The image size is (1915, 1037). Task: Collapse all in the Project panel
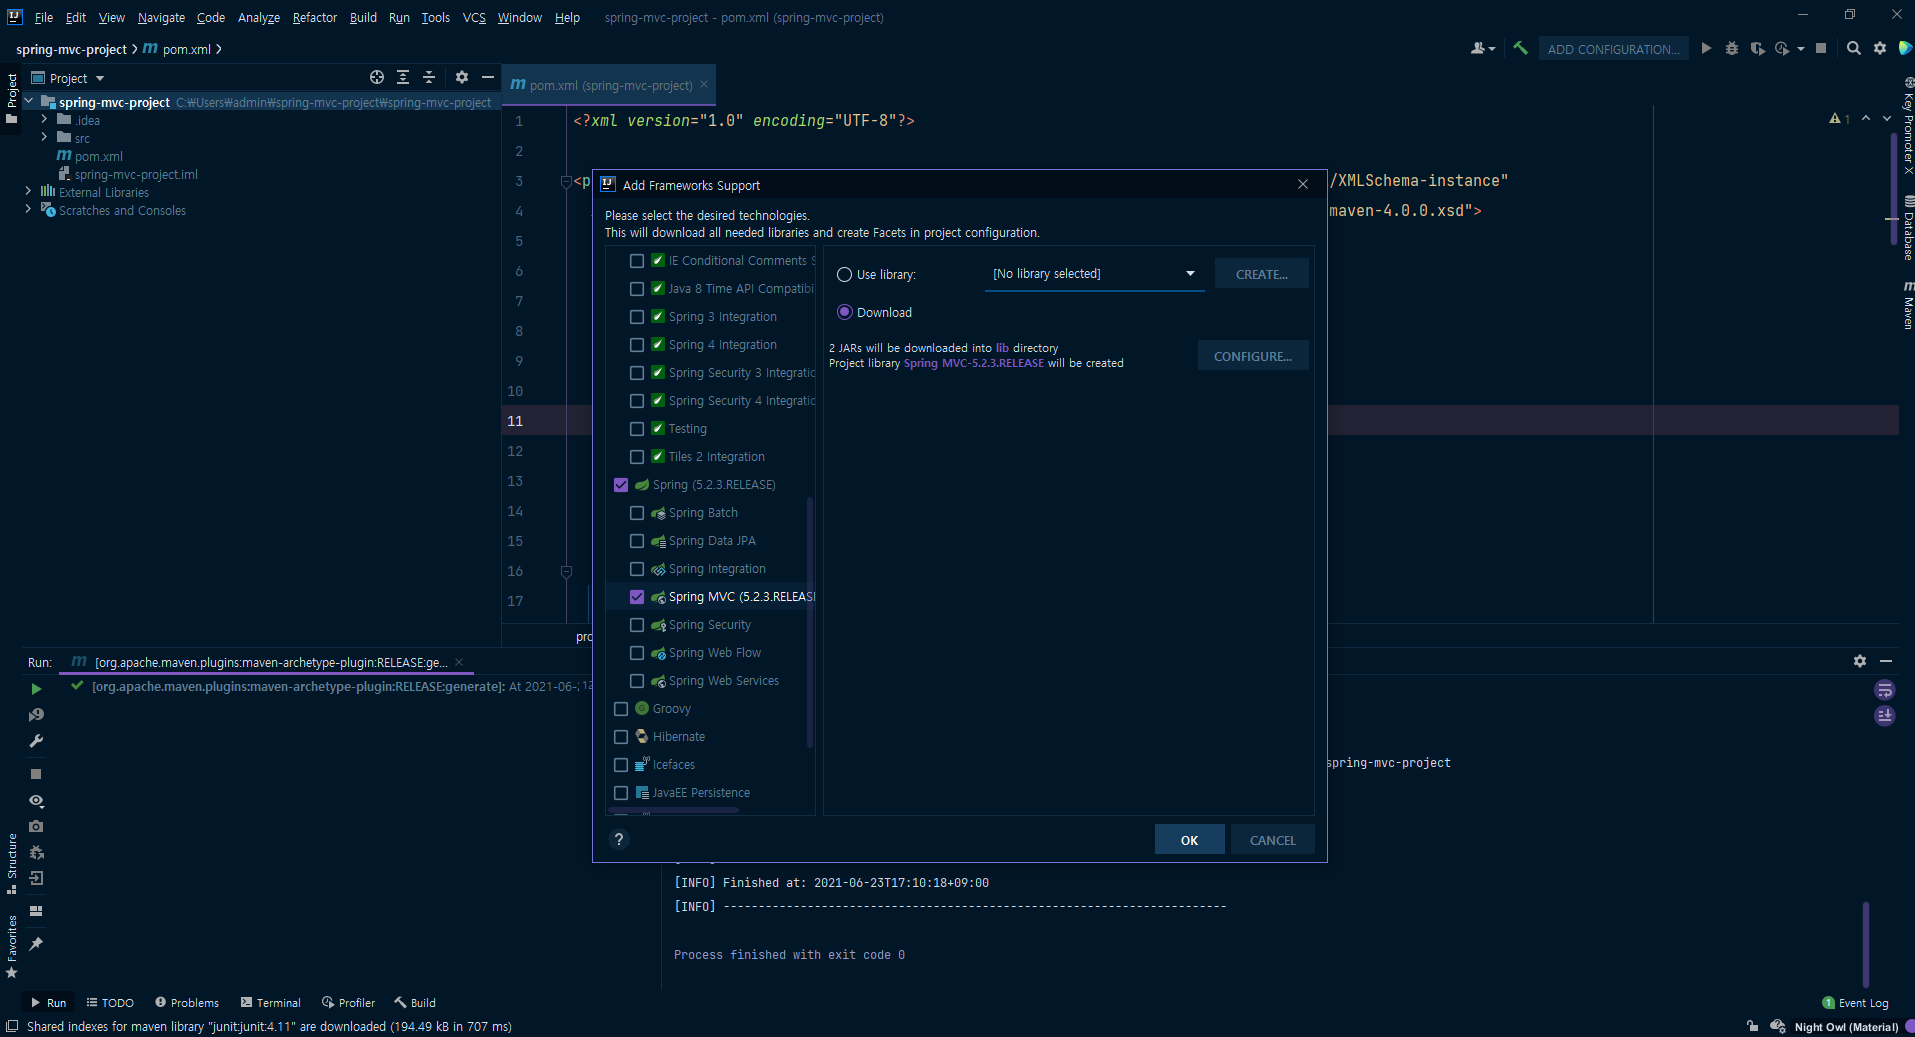[429, 77]
